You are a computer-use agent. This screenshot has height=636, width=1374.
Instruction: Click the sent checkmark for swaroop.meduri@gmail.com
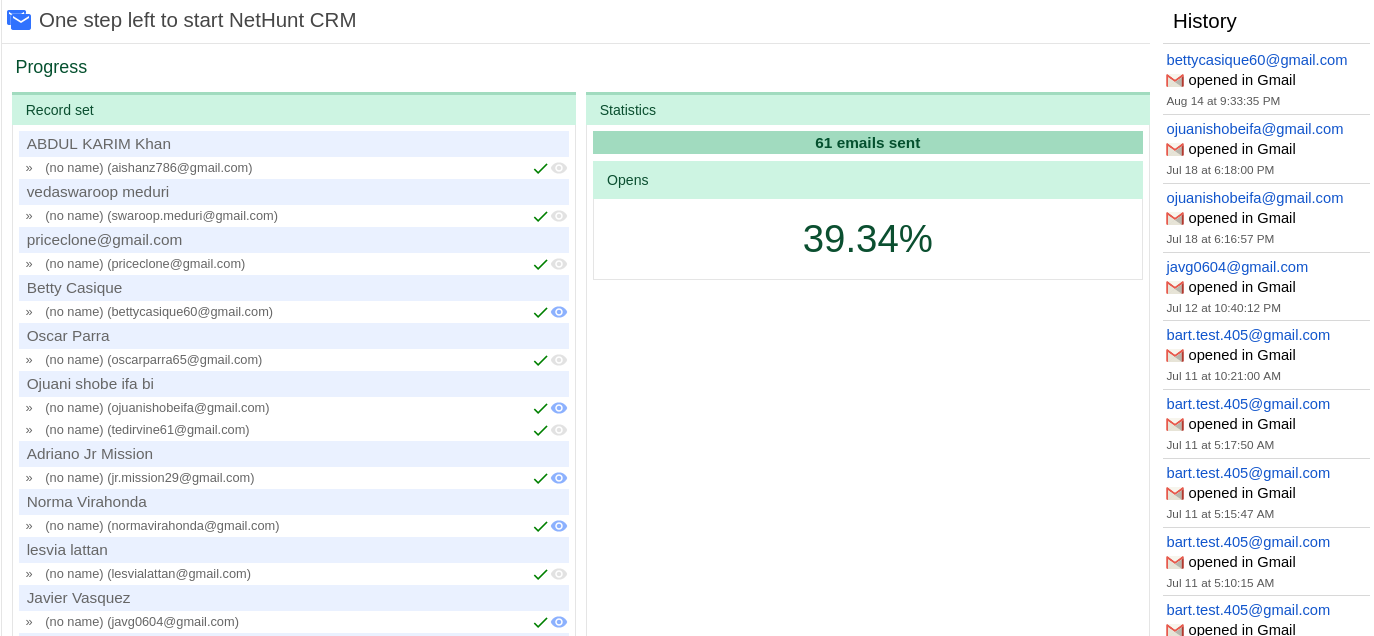(x=540, y=216)
